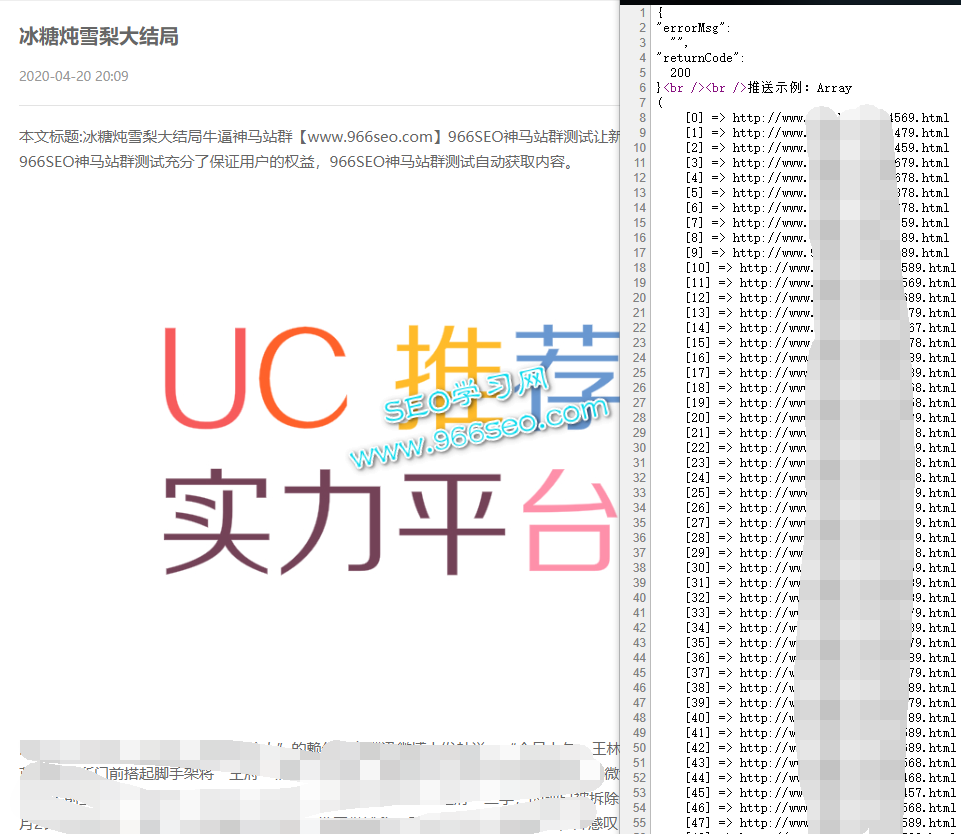The height and width of the screenshot is (834, 961).
Task: Click gutter line number 37
Action: (x=640, y=553)
